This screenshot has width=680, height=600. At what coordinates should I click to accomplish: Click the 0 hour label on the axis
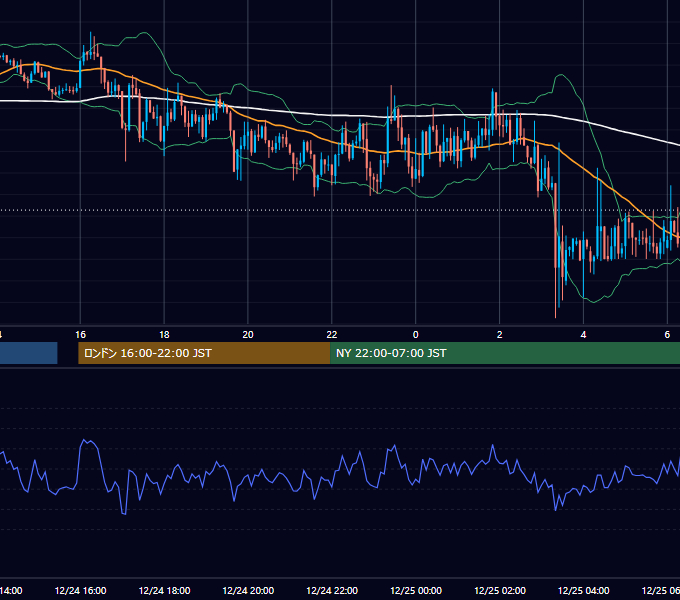point(415,335)
